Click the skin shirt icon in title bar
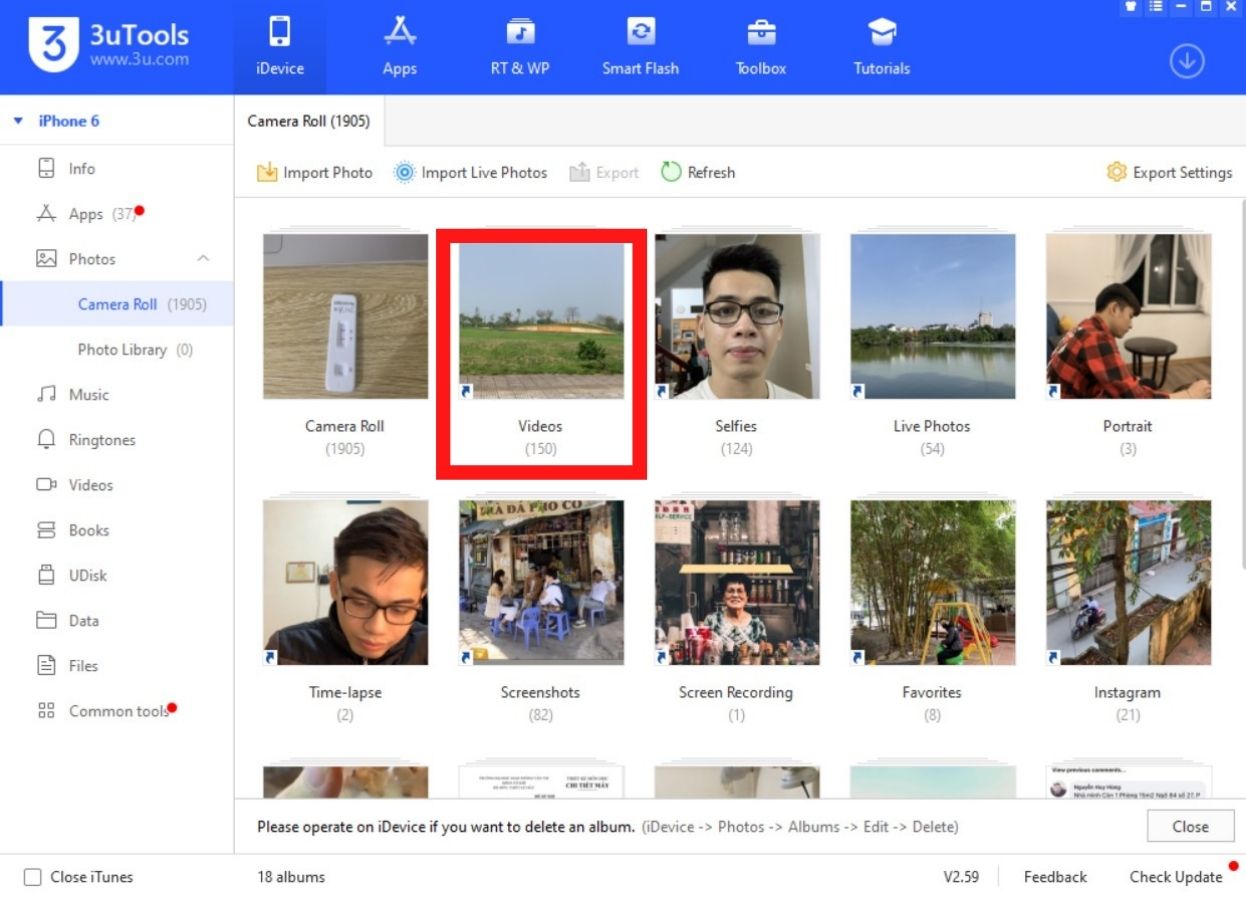 1130,7
